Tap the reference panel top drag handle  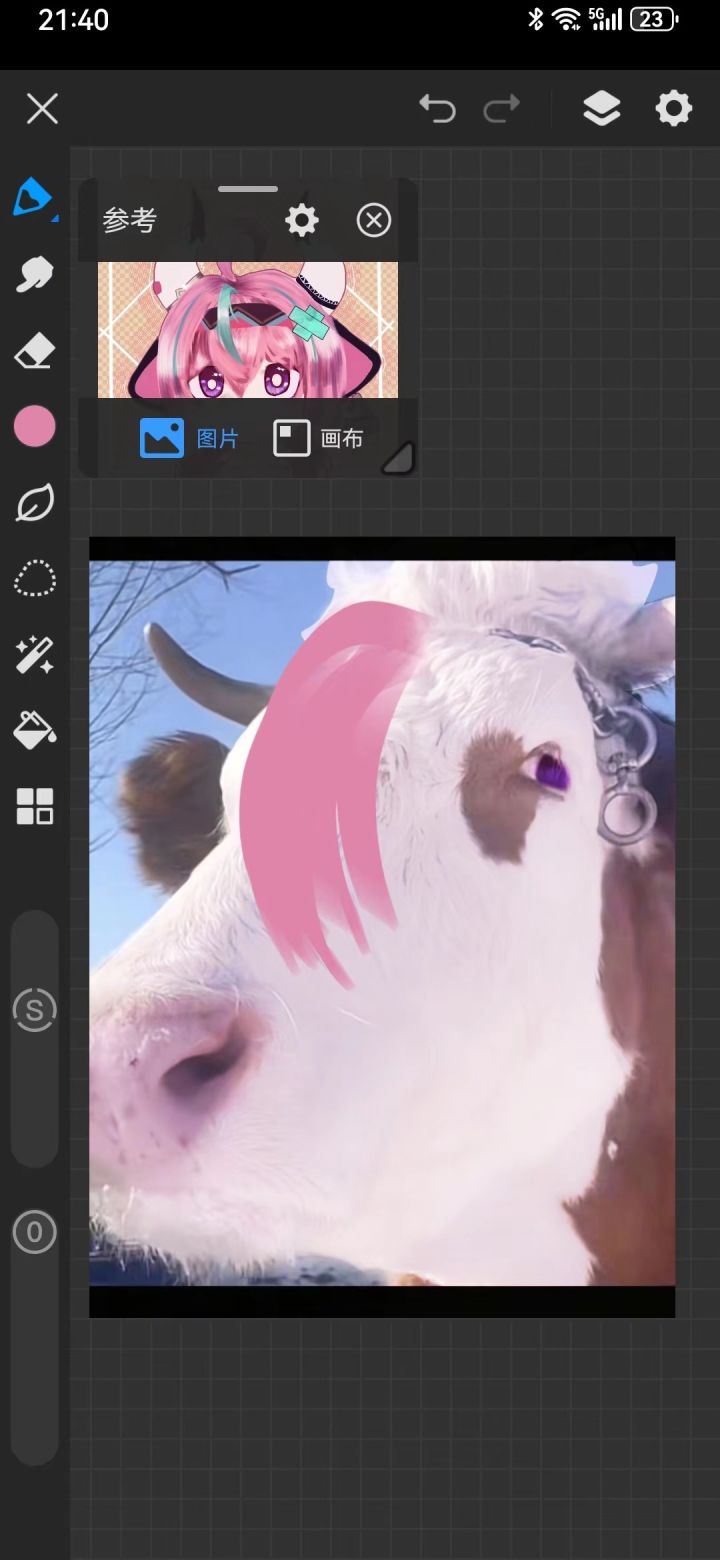click(x=248, y=189)
